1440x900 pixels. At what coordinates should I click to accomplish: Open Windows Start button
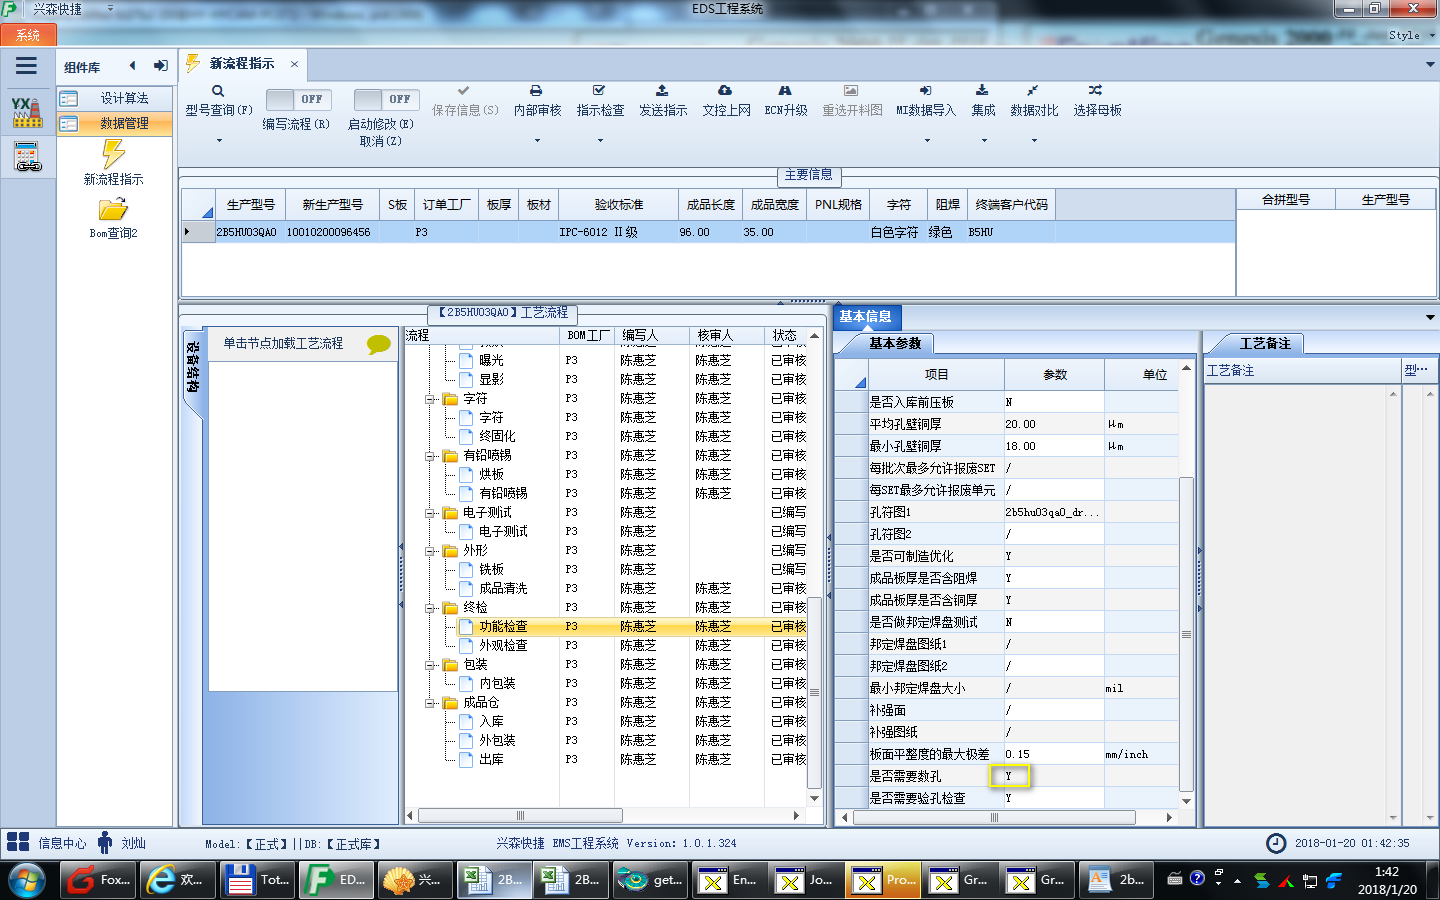tap(27, 880)
